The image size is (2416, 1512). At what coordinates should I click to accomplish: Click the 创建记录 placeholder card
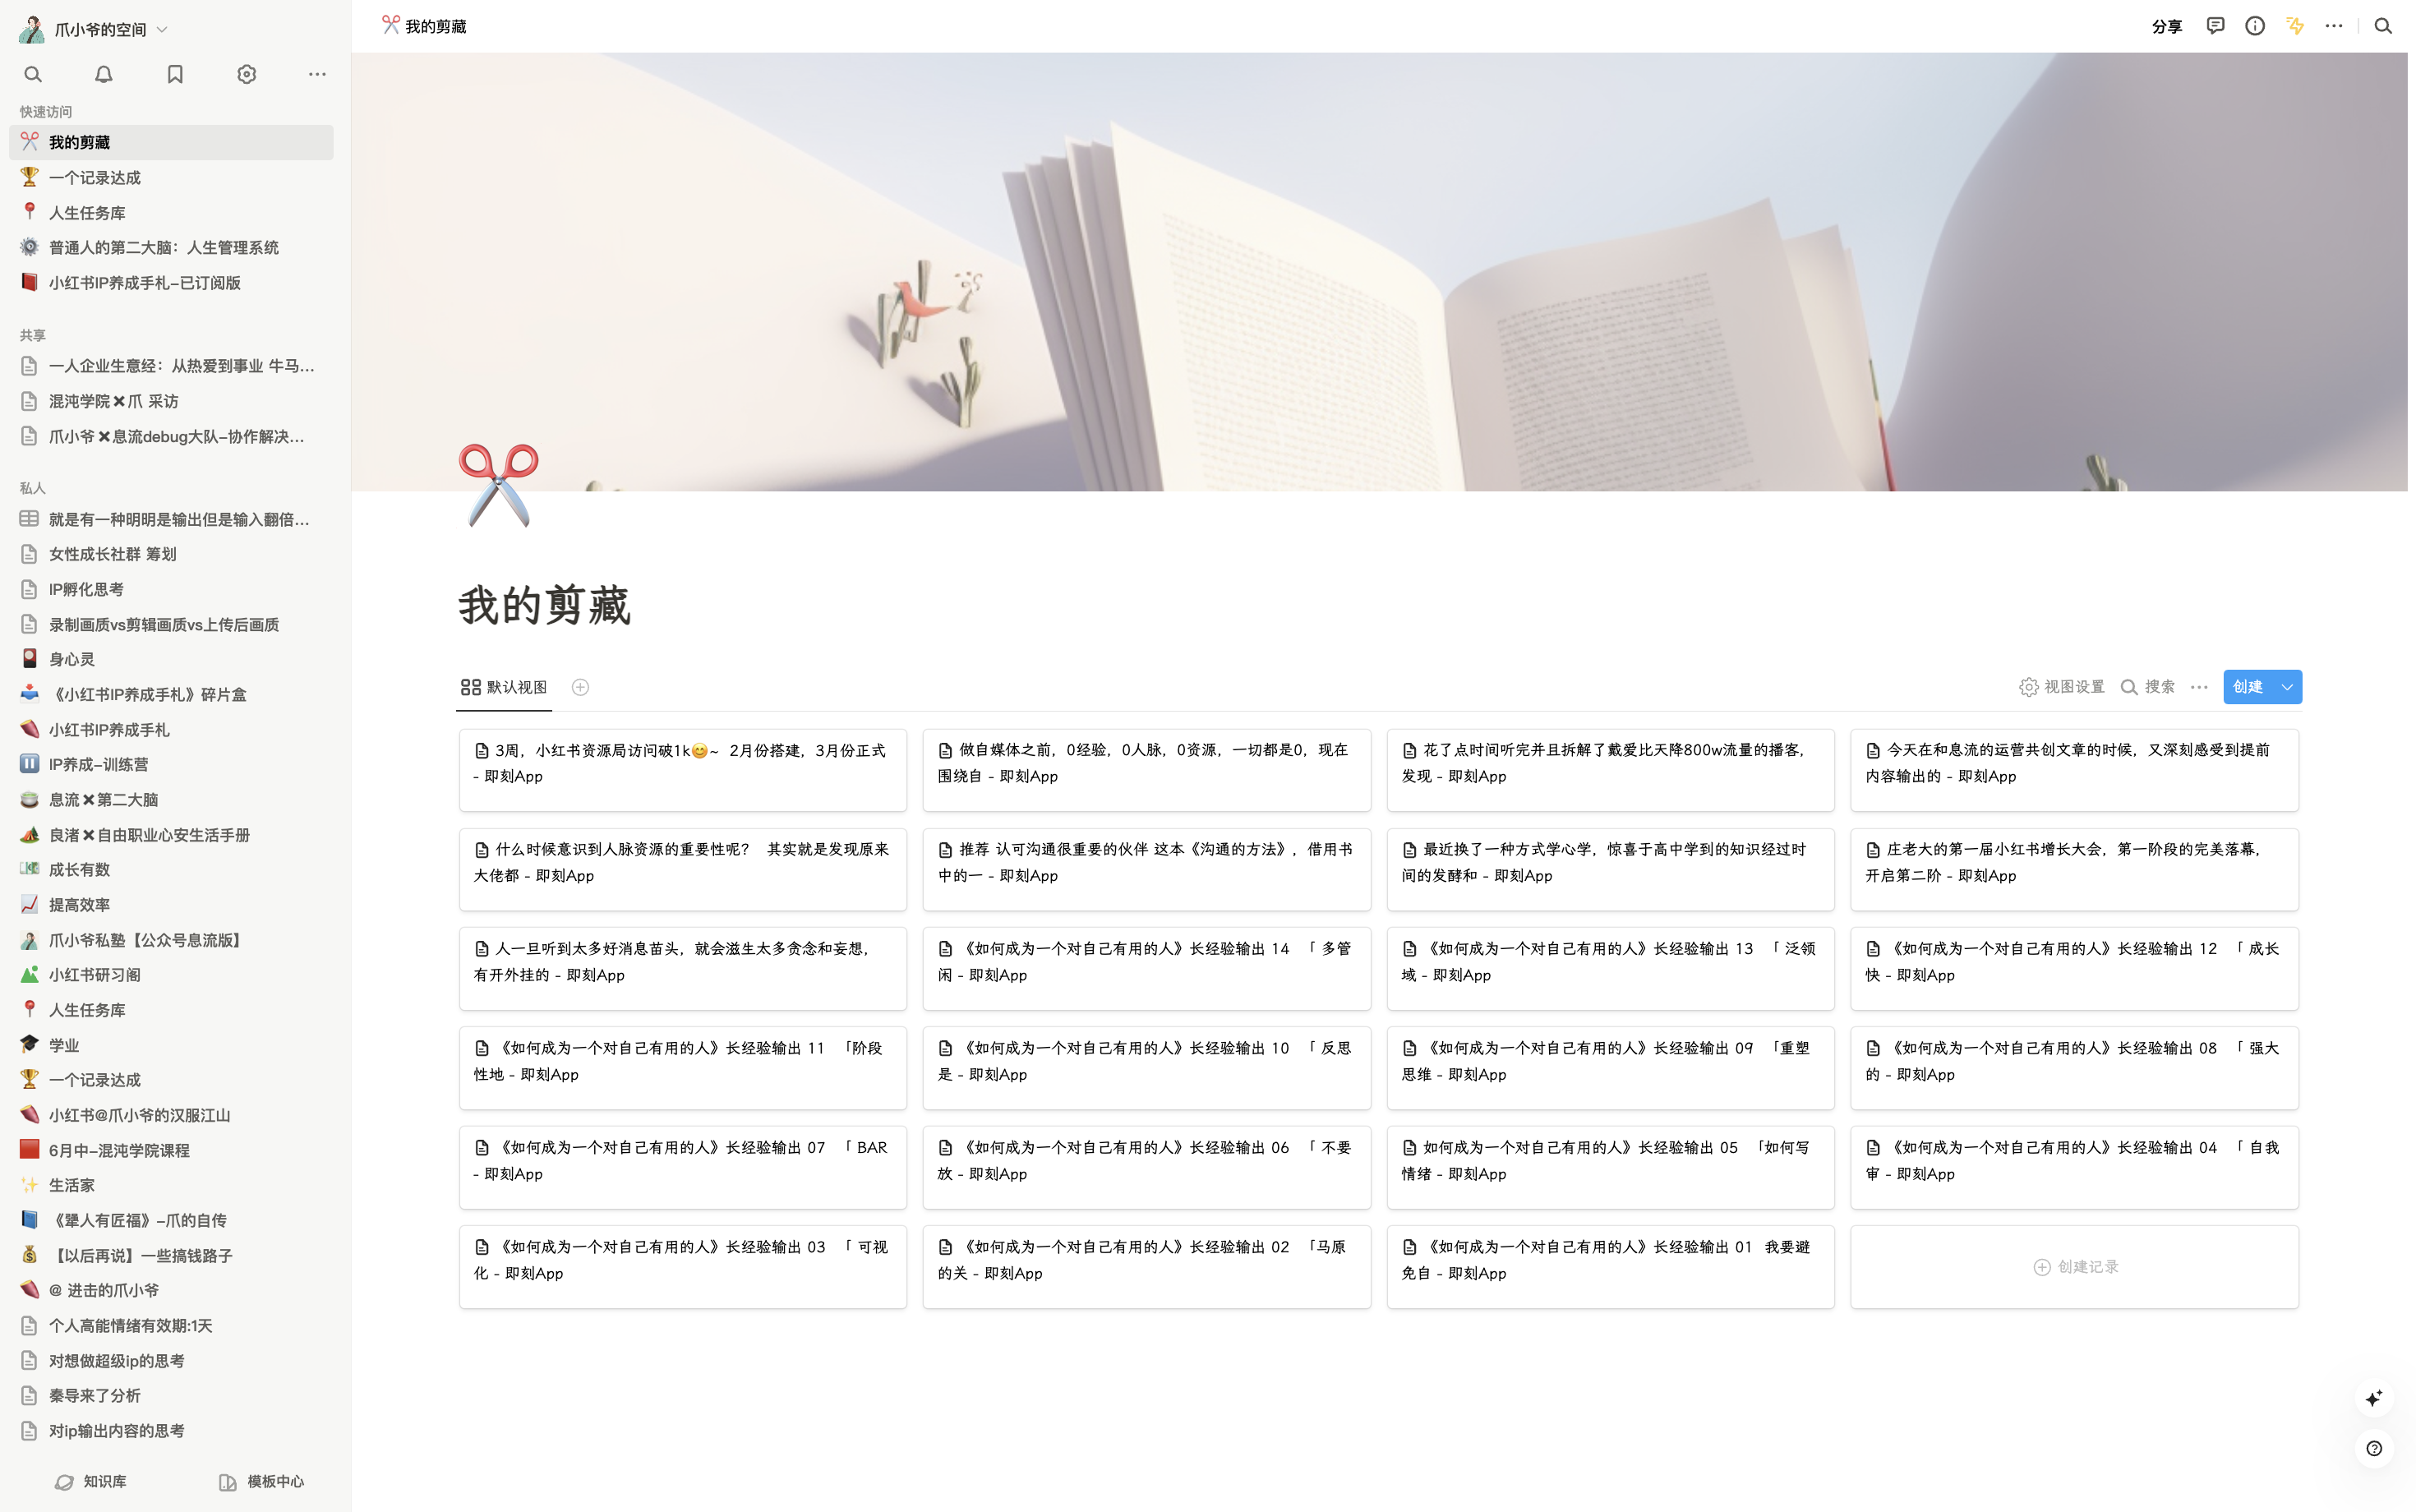tap(2075, 1266)
